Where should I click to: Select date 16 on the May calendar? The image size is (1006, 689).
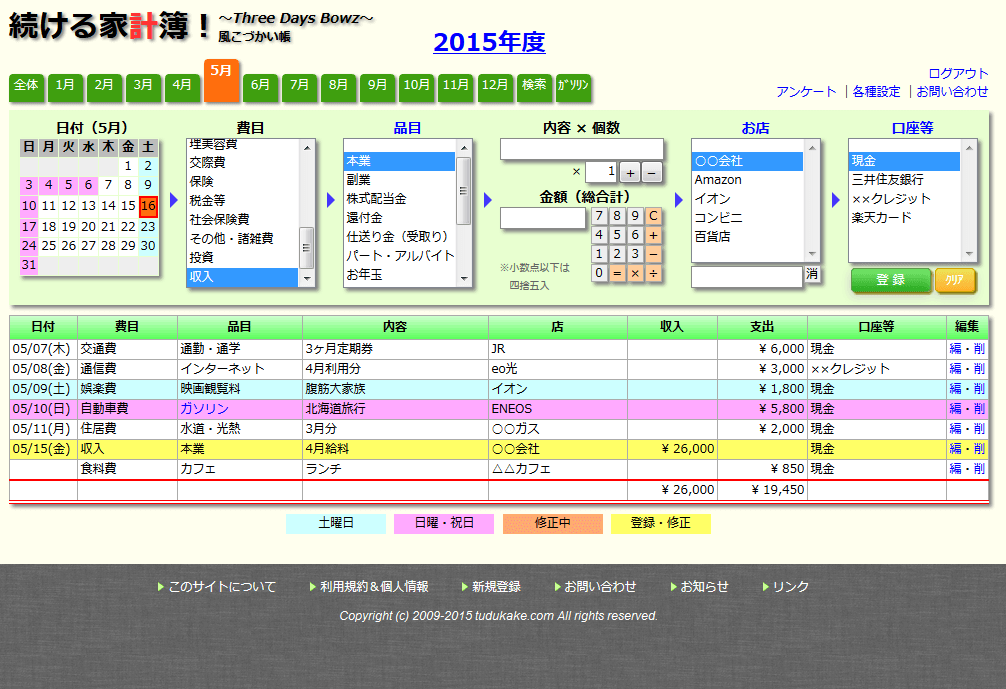pos(146,205)
